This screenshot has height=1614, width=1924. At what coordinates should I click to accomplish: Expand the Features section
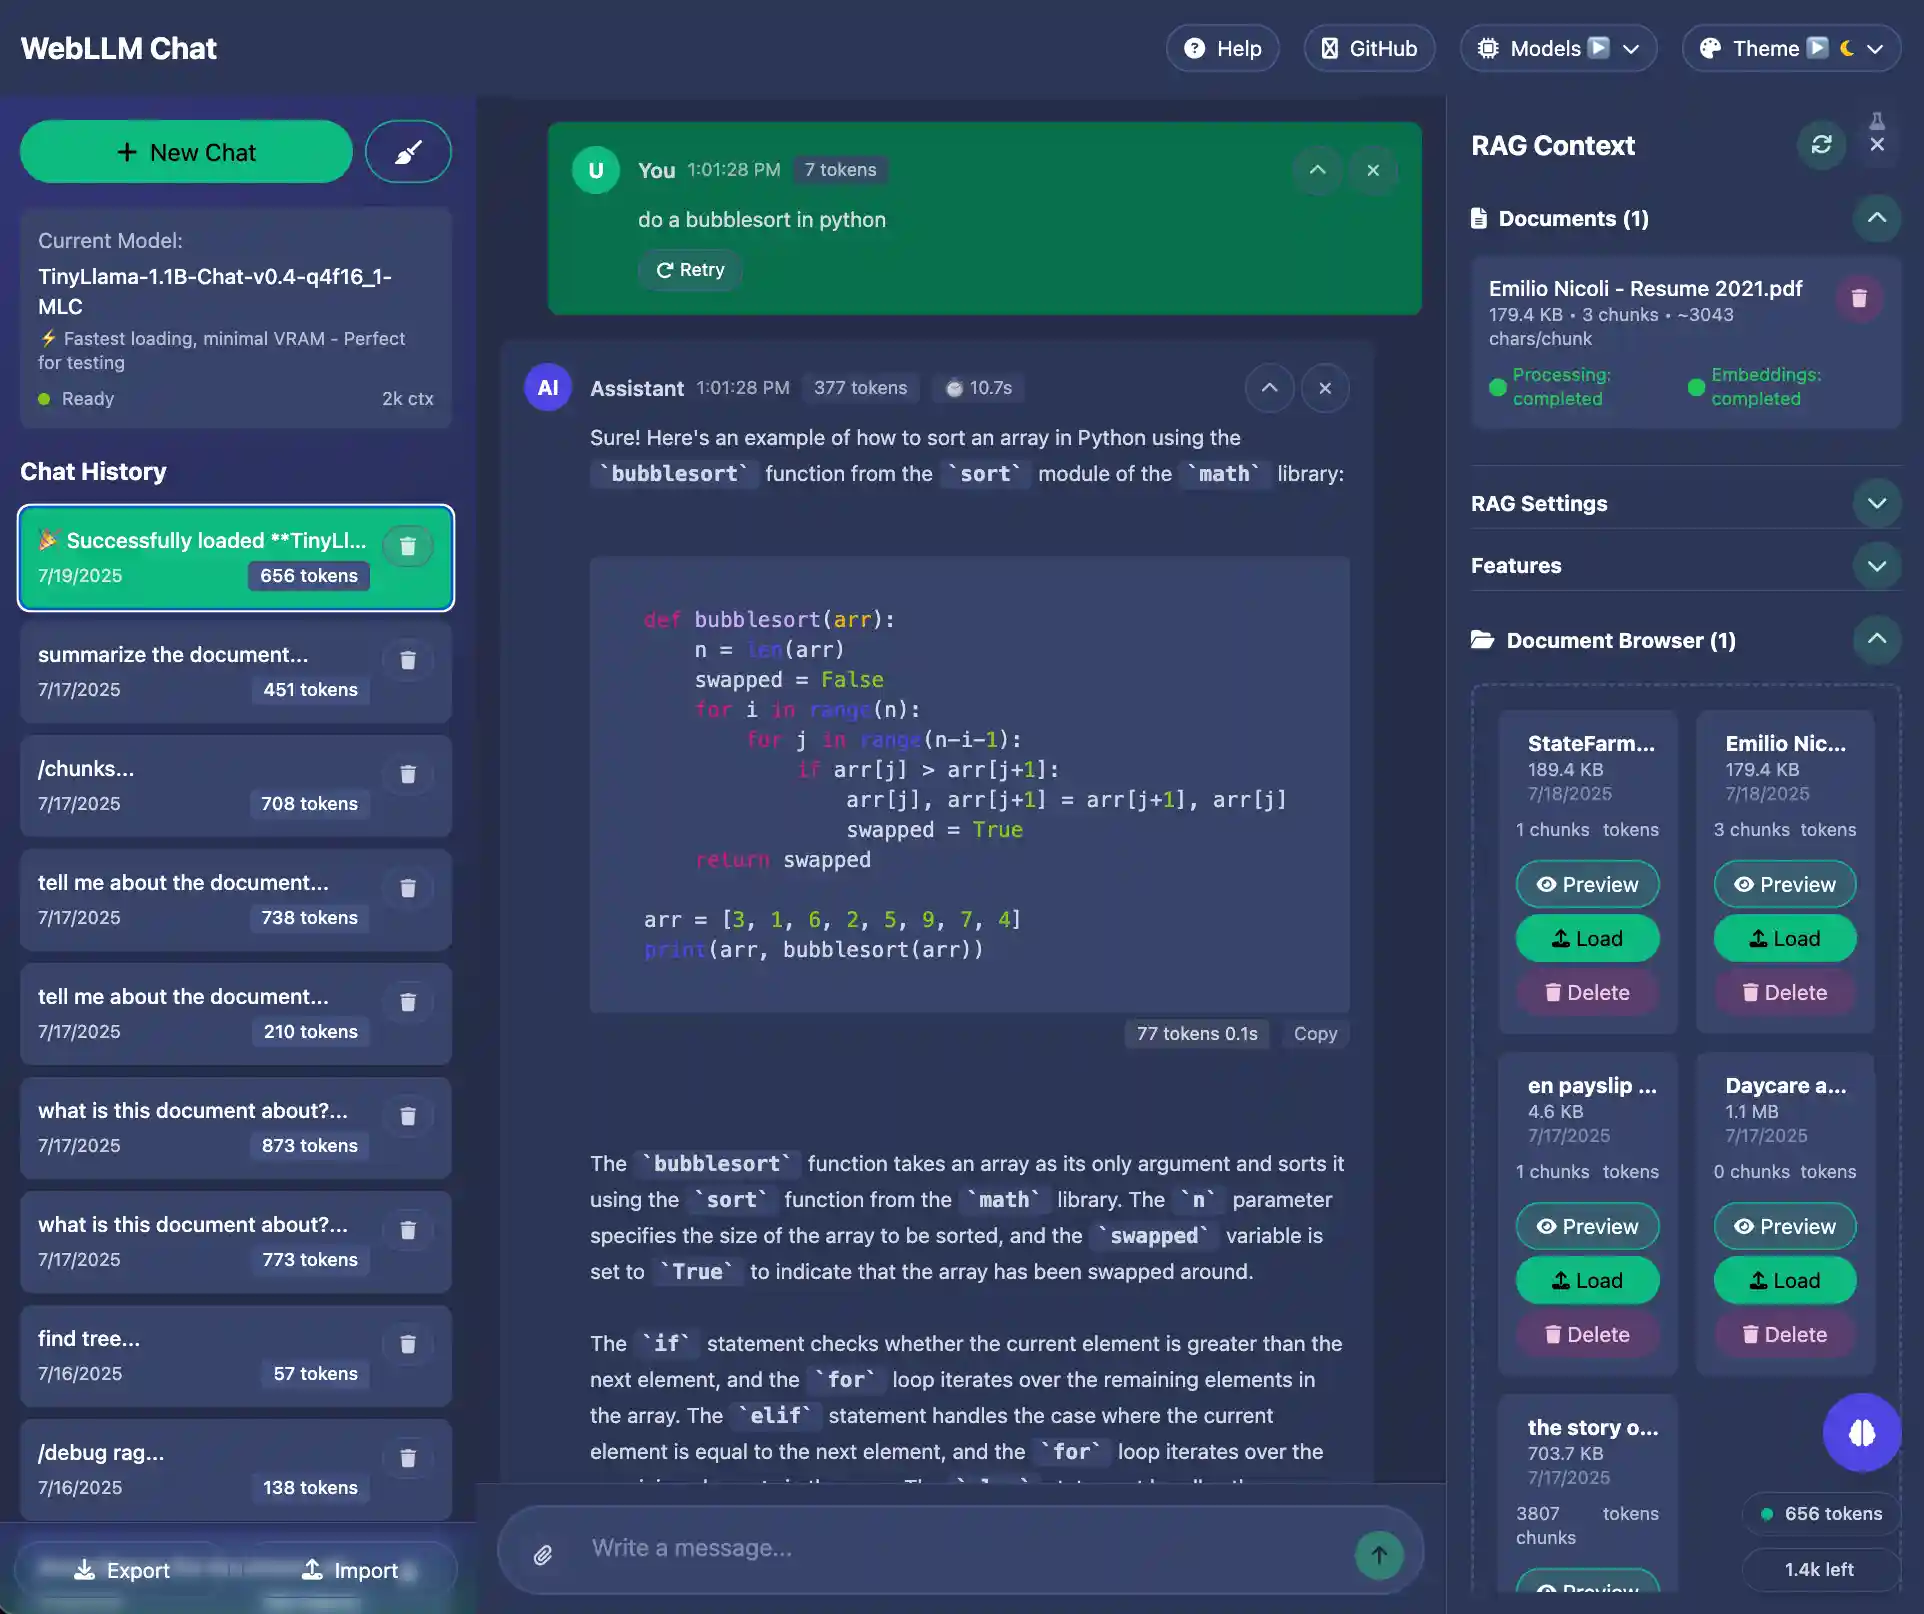[1878, 565]
